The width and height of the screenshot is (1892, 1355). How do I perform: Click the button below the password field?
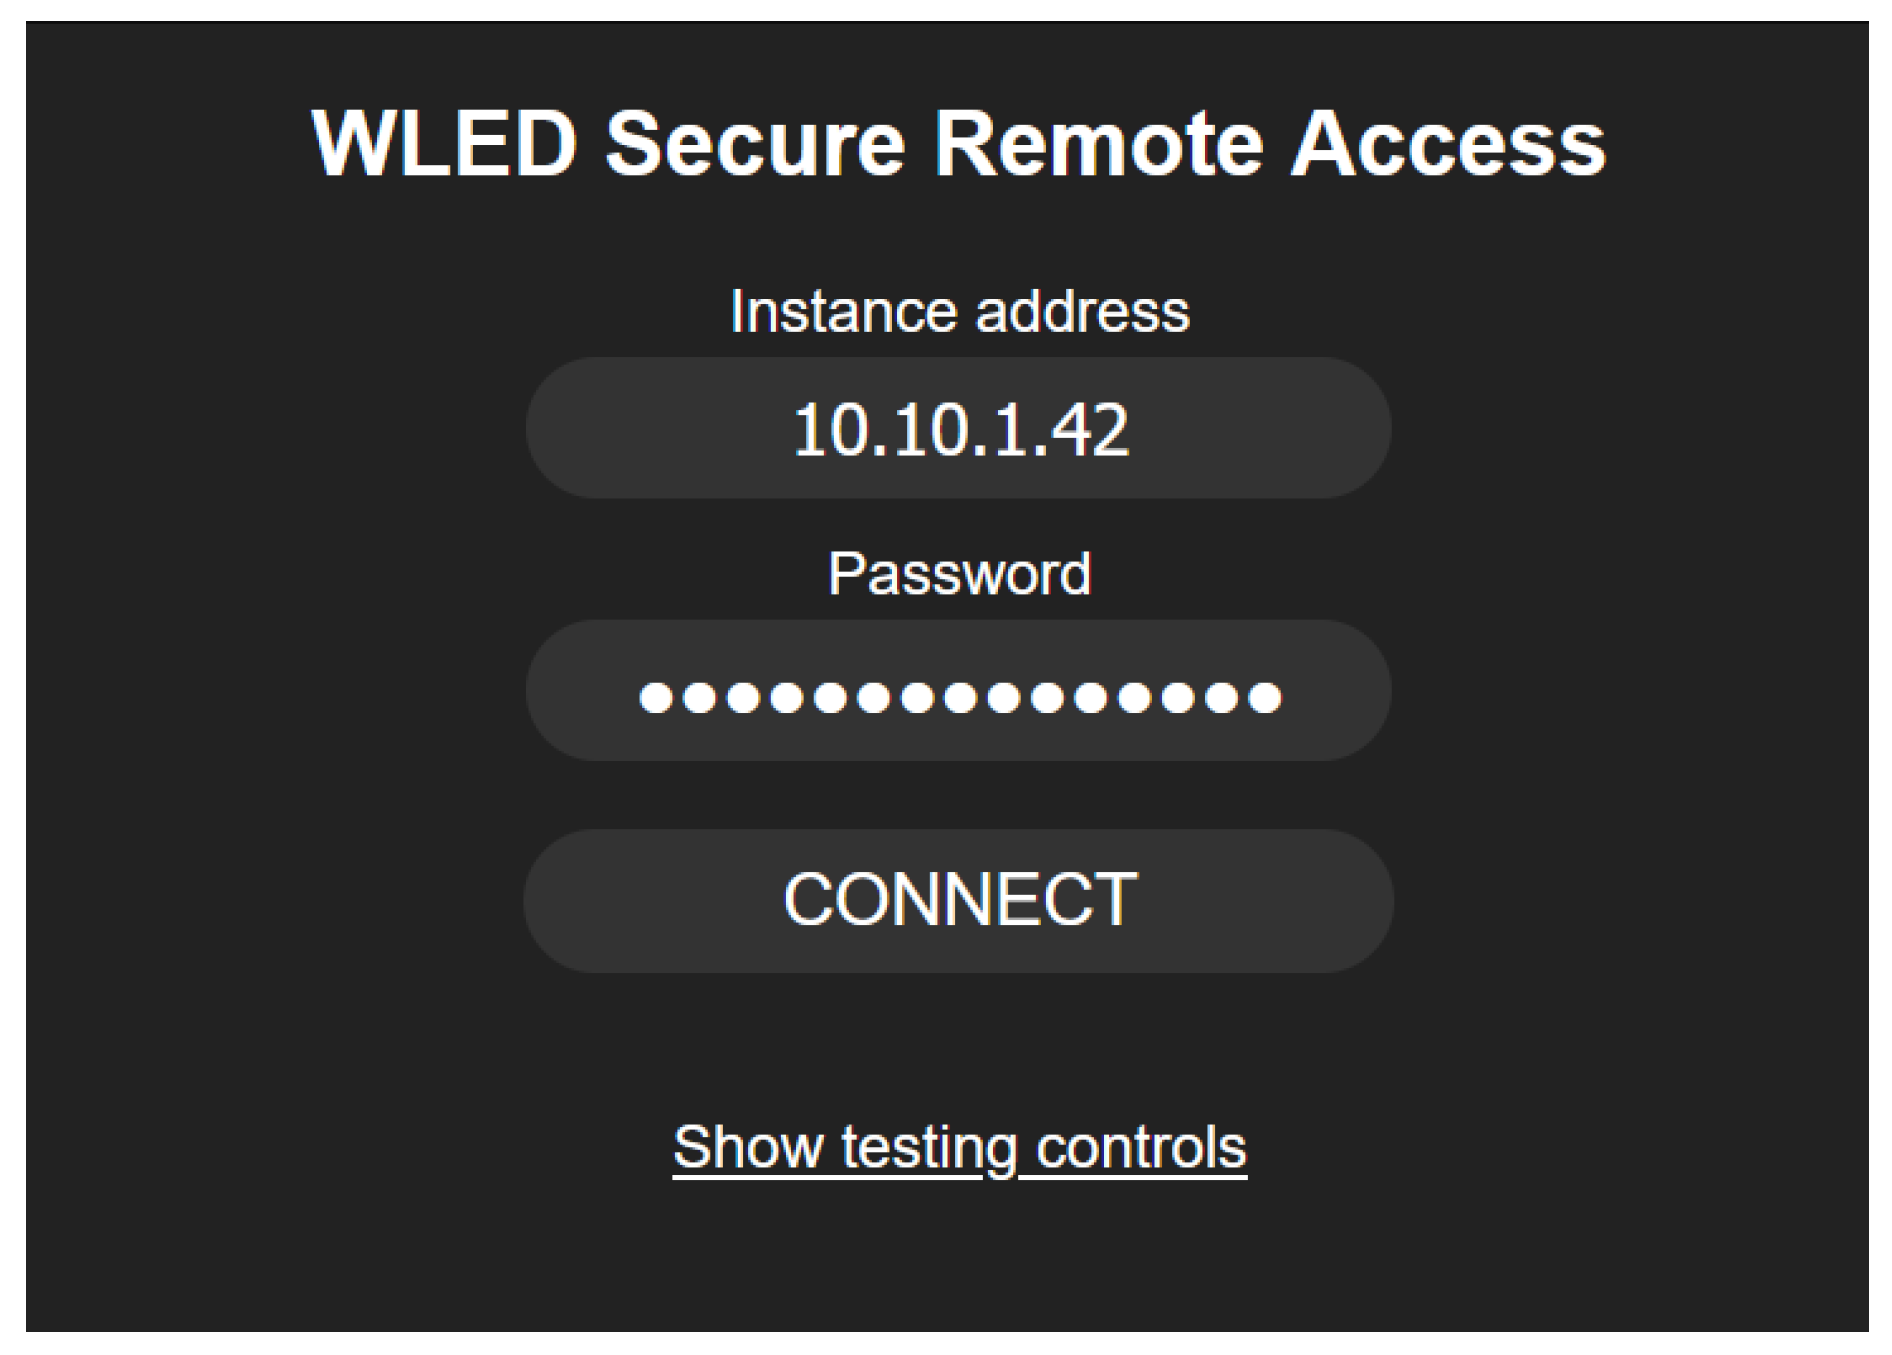click(x=958, y=900)
